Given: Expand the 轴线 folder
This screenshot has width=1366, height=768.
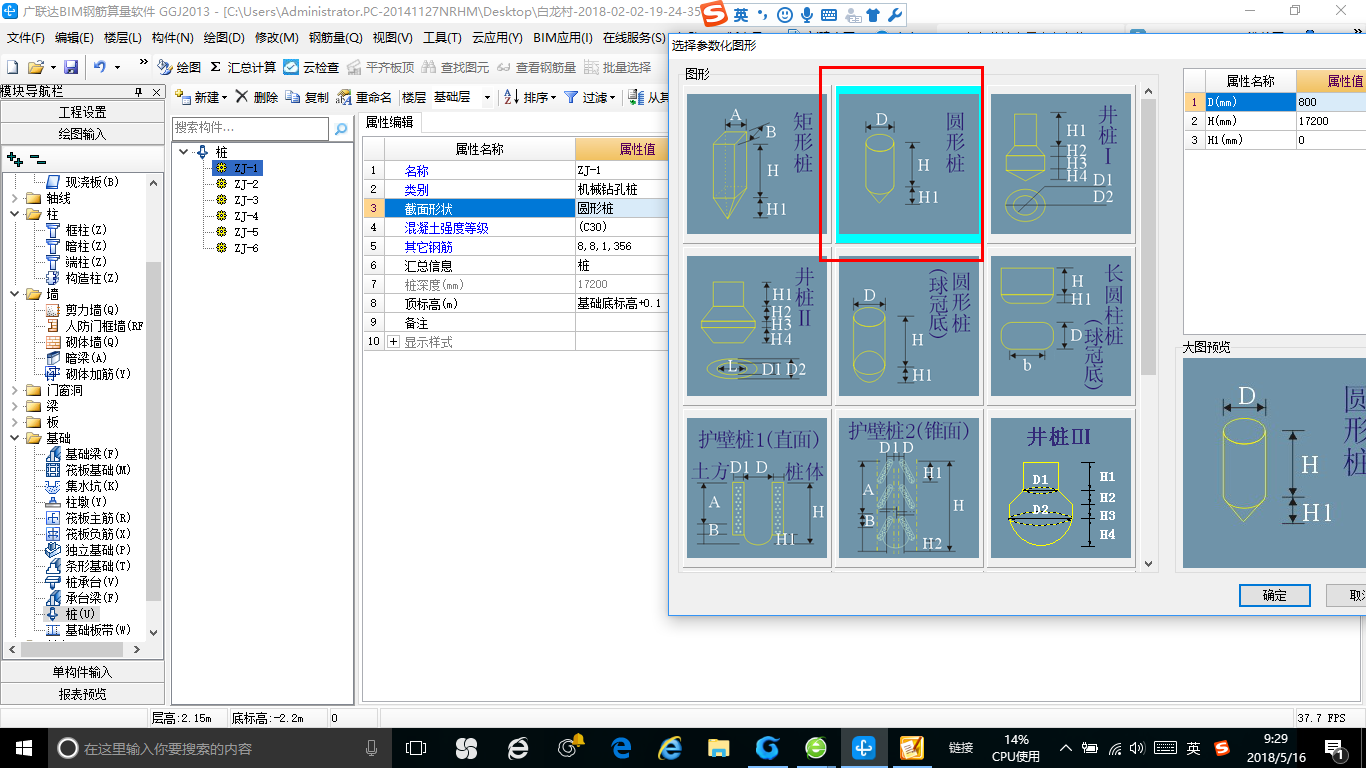Looking at the screenshot, I should coord(14,198).
